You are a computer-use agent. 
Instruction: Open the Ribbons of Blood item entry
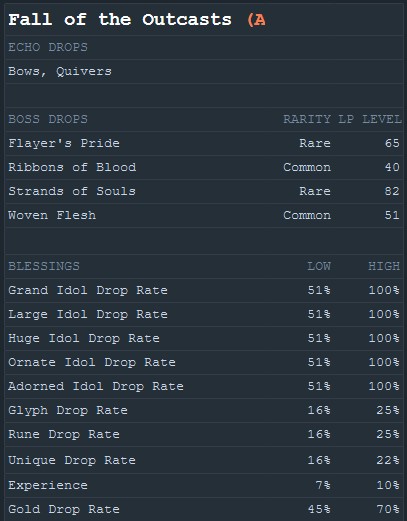204,167
